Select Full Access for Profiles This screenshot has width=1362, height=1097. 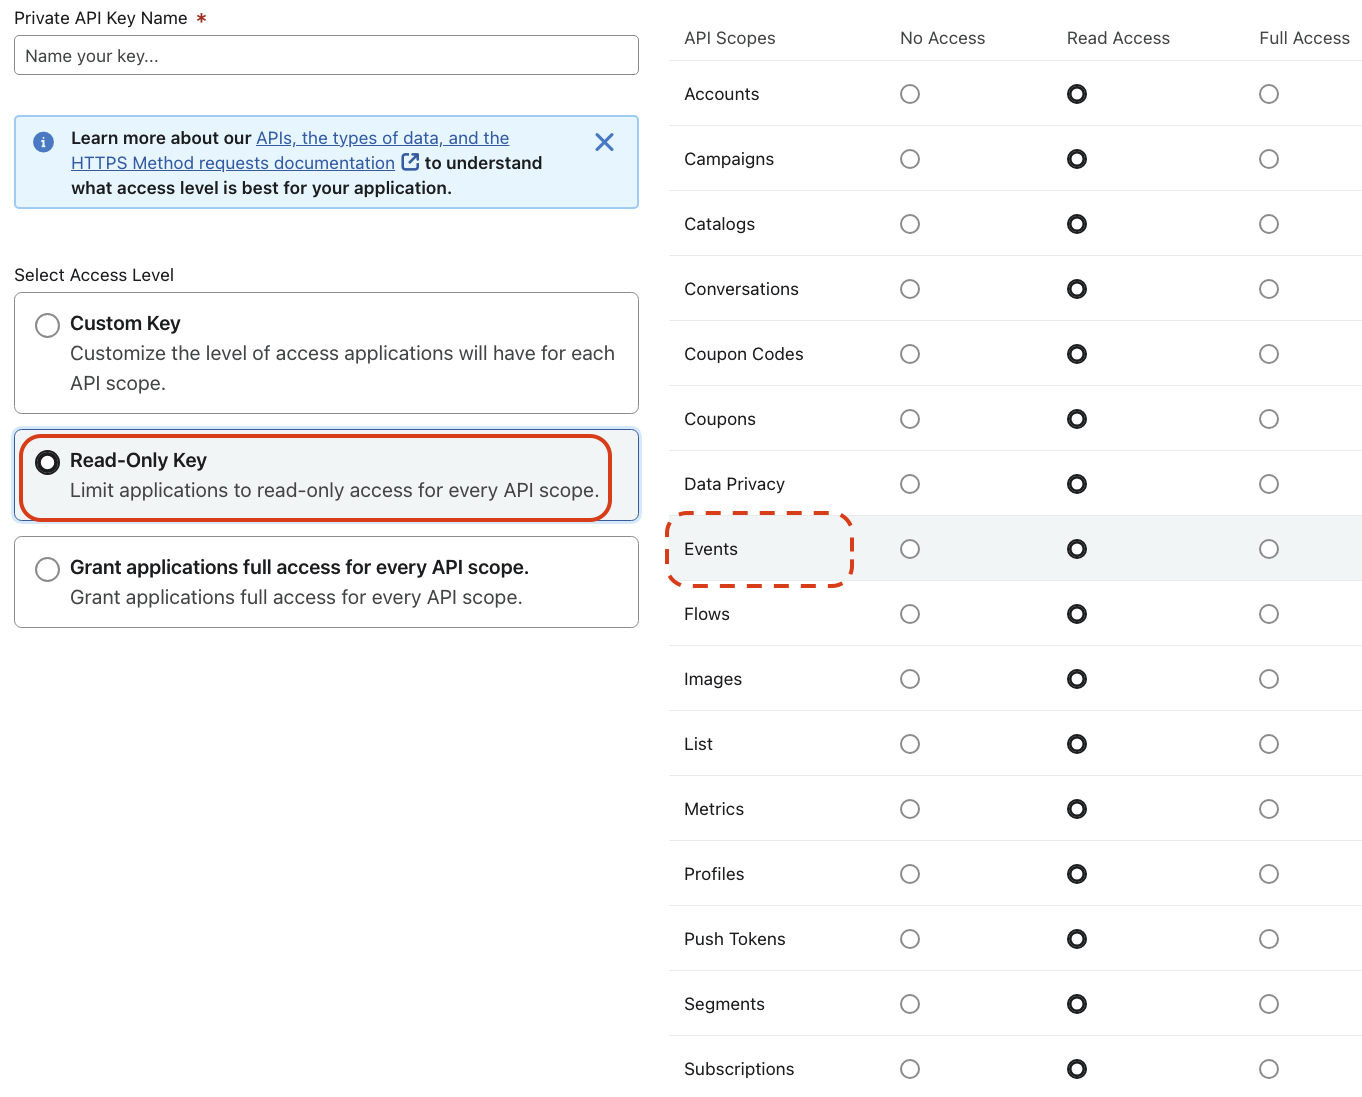pos(1269,874)
